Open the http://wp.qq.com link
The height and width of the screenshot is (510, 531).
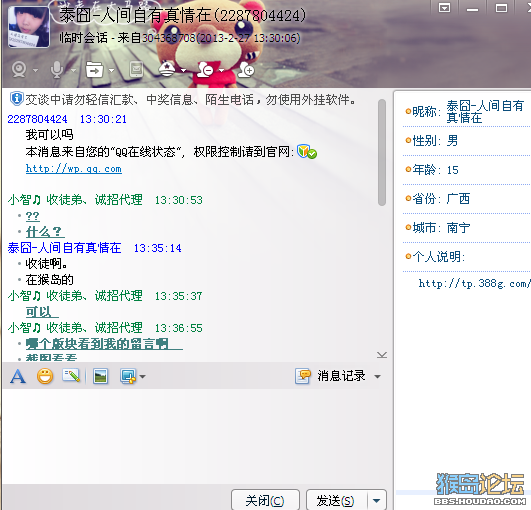[73, 168]
